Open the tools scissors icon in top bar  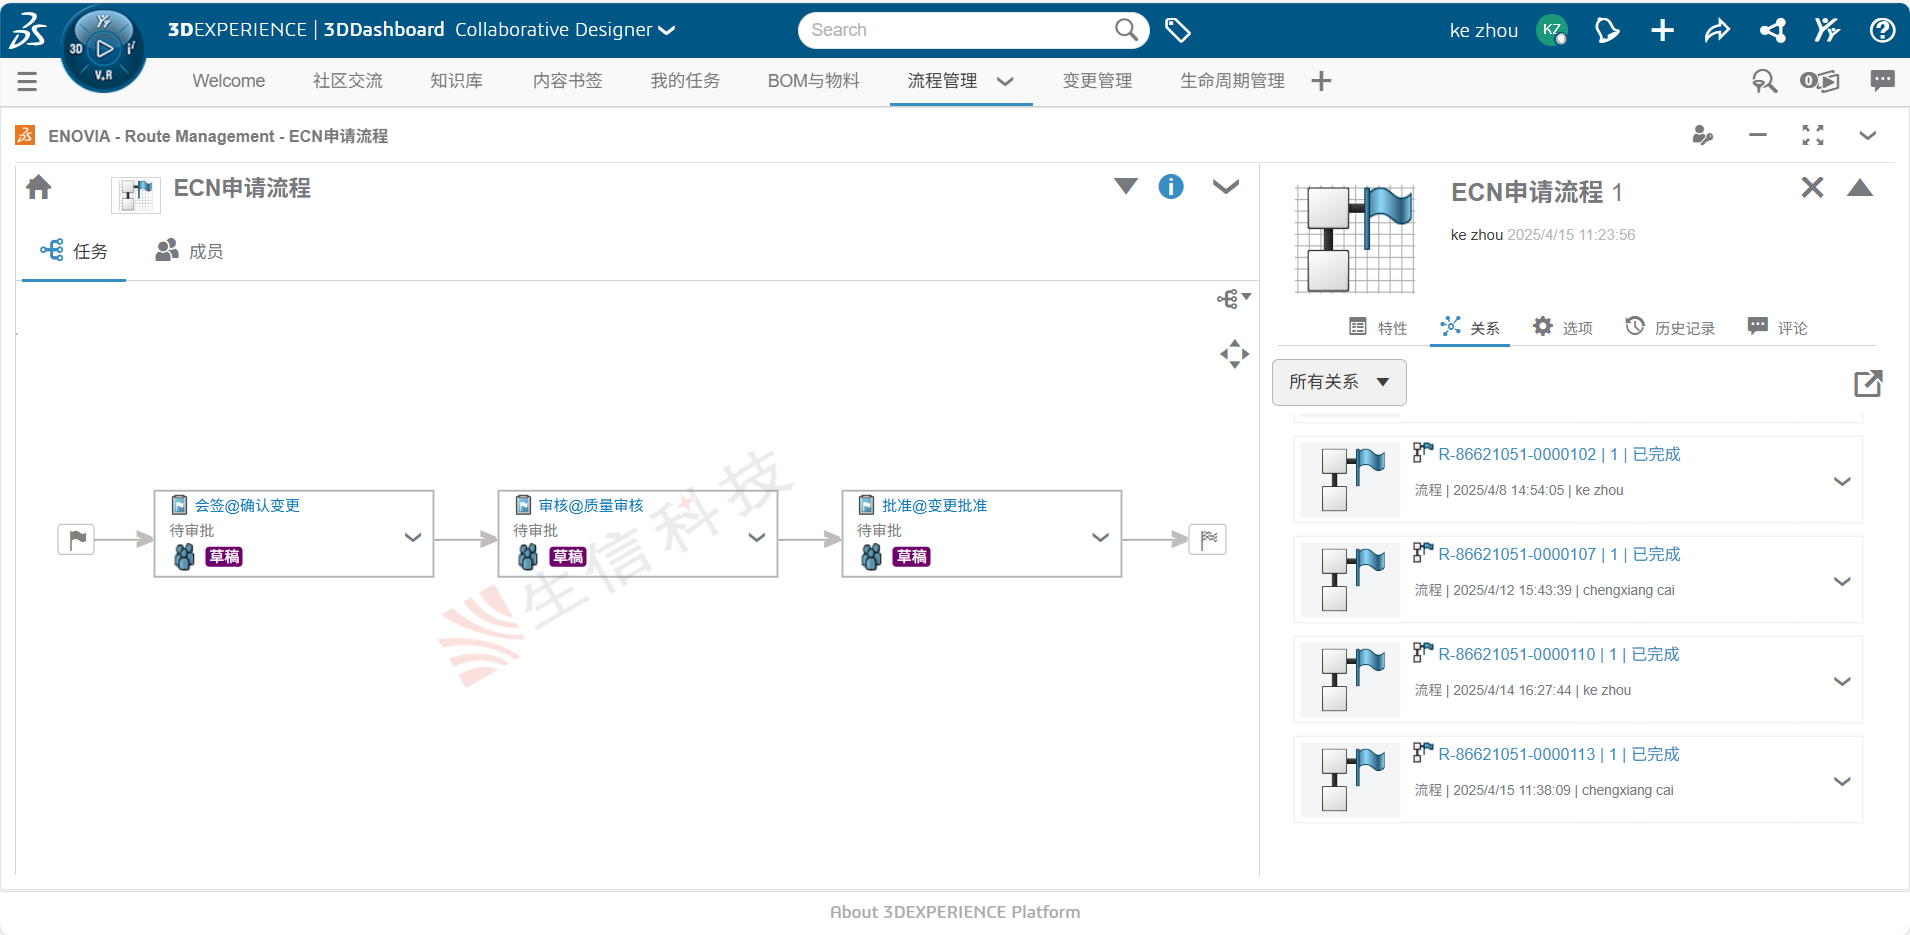pos(1827,30)
